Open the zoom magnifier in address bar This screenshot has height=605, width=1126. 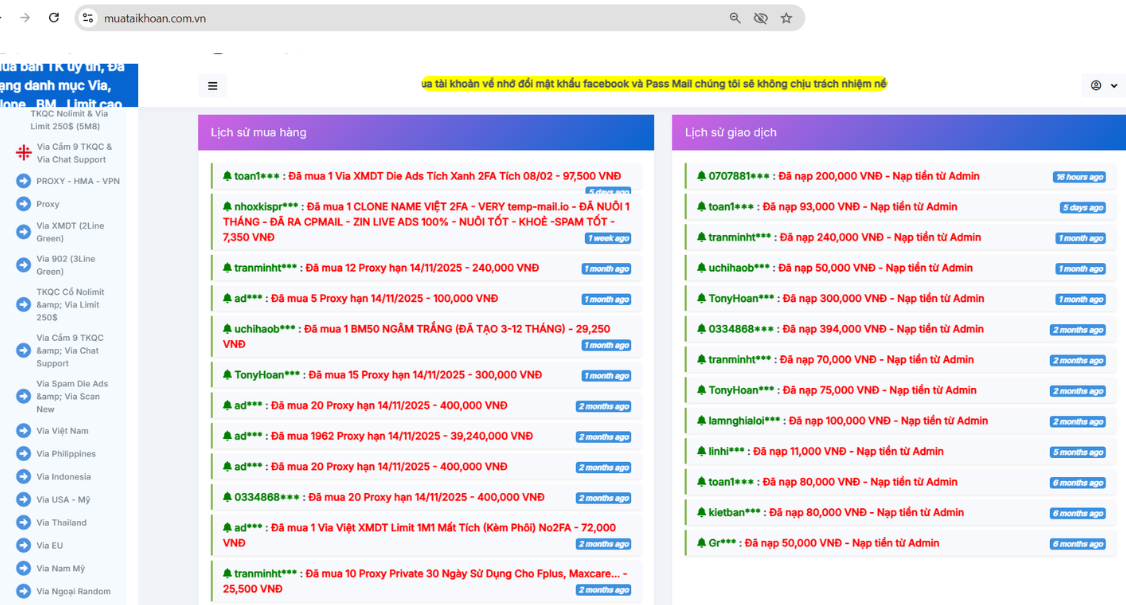tap(735, 18)
